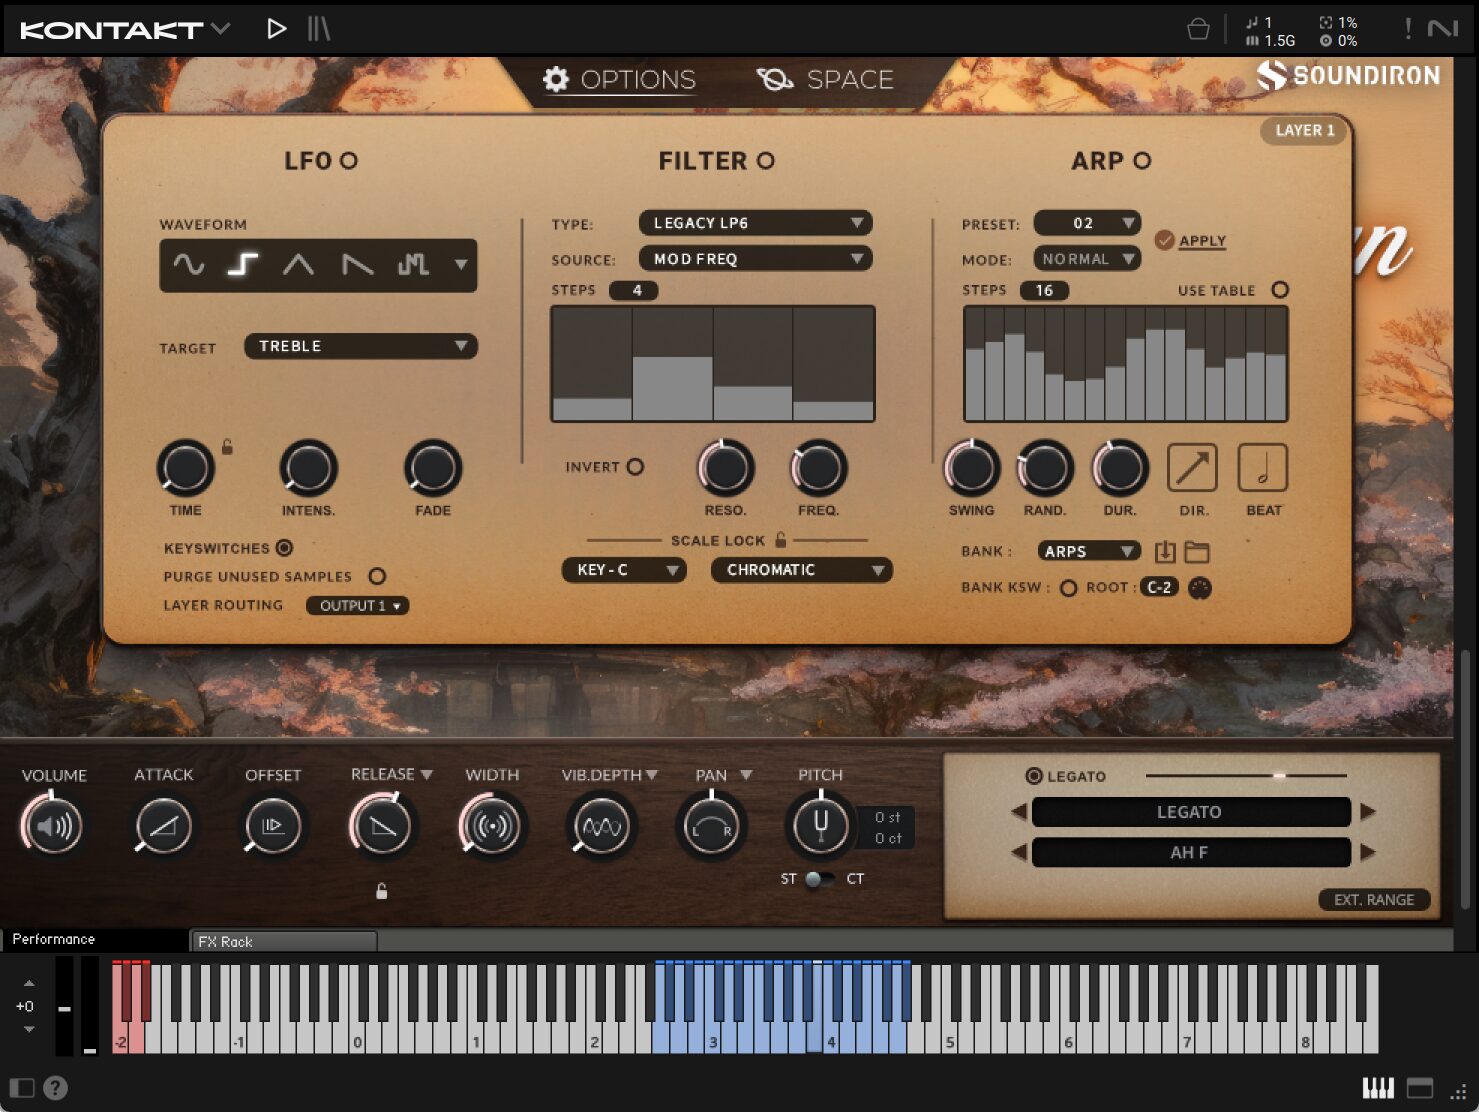The image size is (1479, 1112).
Task: Enable Purge Unused Samples
Action: click(377, 576)
